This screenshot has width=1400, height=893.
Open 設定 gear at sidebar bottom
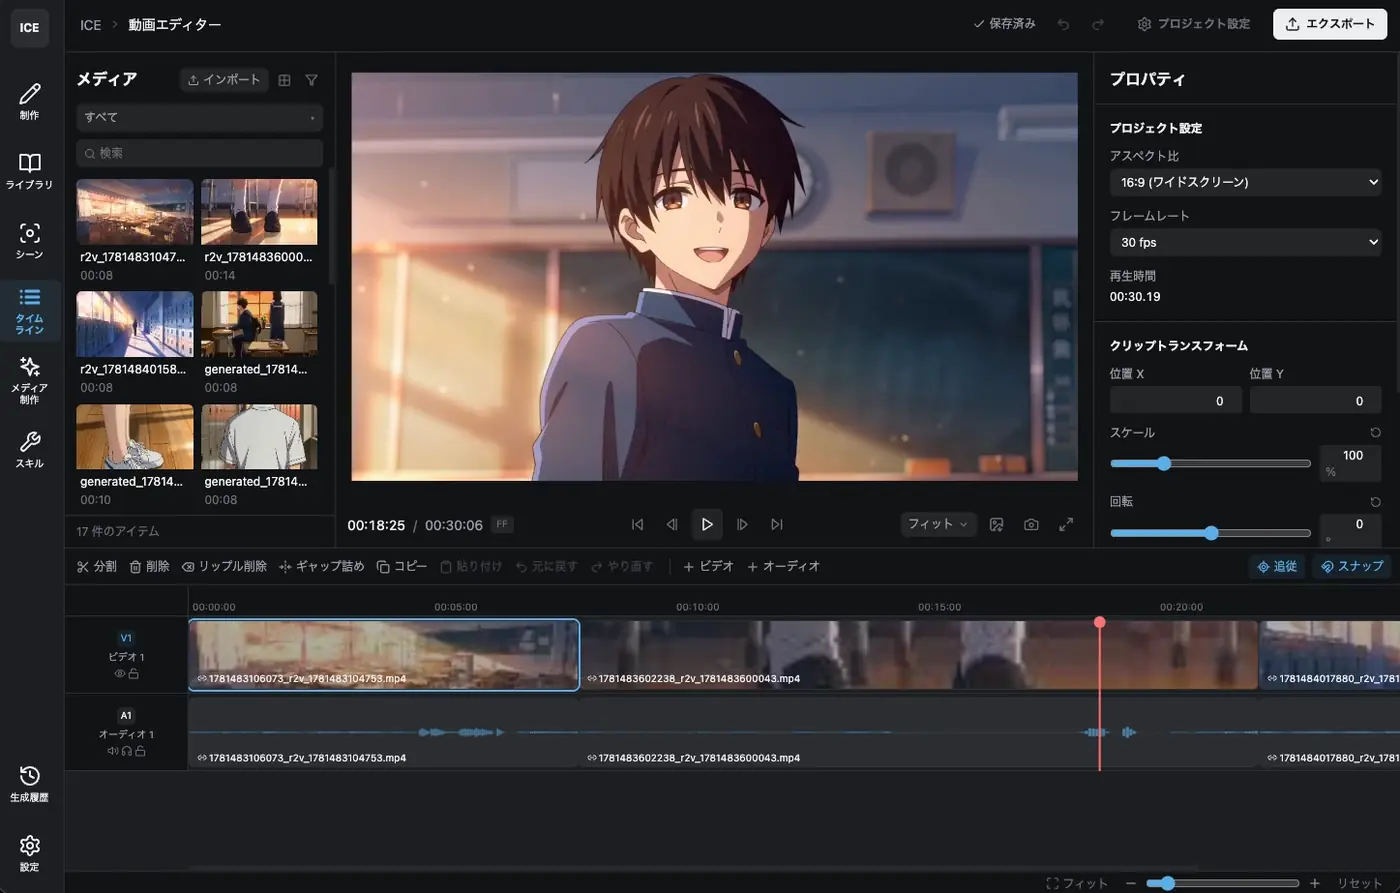pyautogui.click(x=29, y=853)
